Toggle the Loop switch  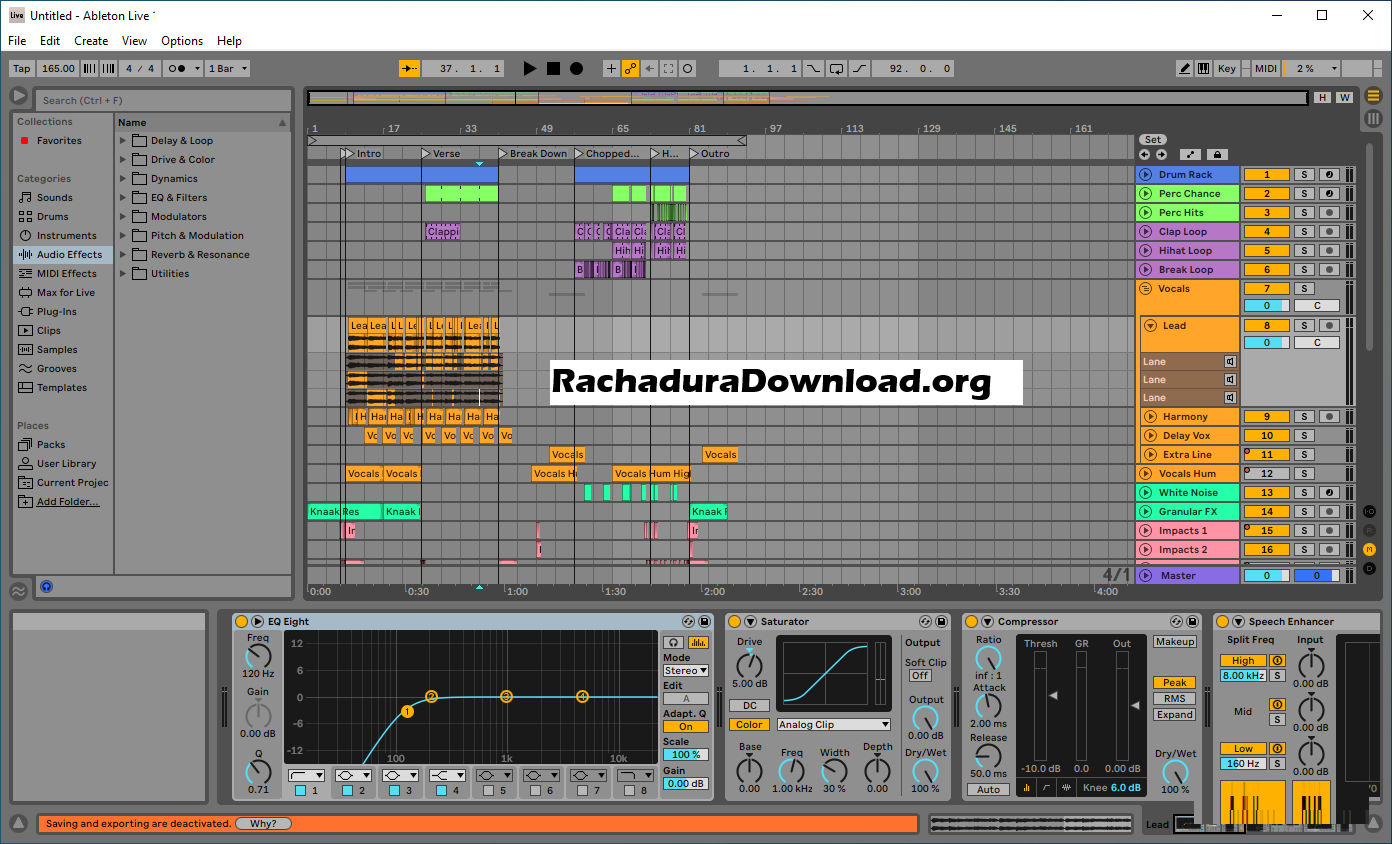point(837,68)
